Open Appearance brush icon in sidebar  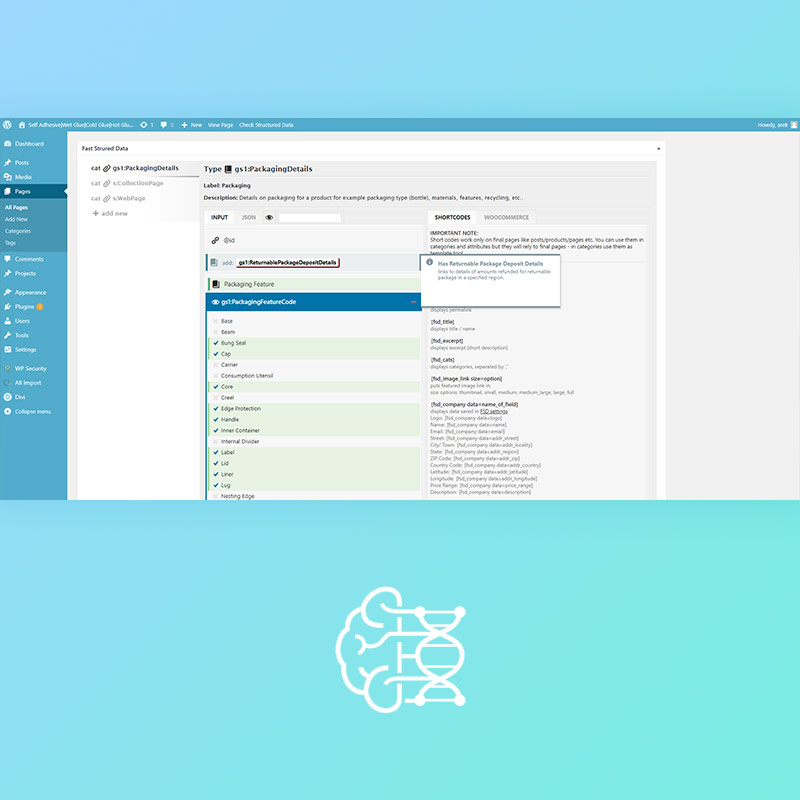pos(8,292)
